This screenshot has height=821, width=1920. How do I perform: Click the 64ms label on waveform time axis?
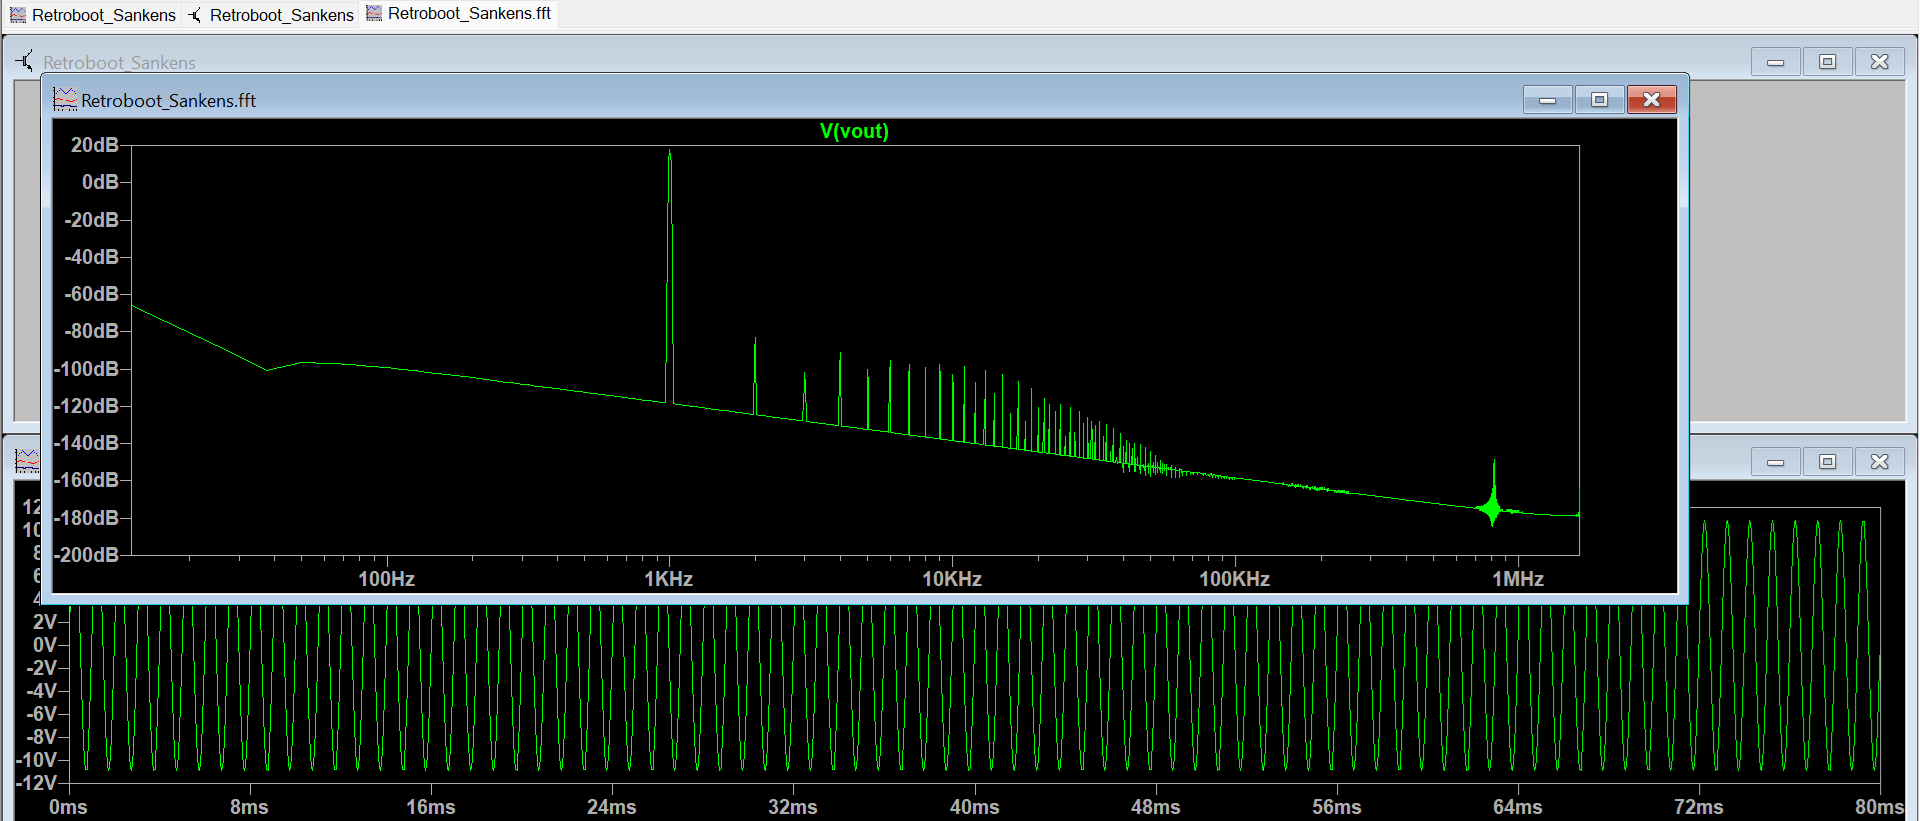1518,807
